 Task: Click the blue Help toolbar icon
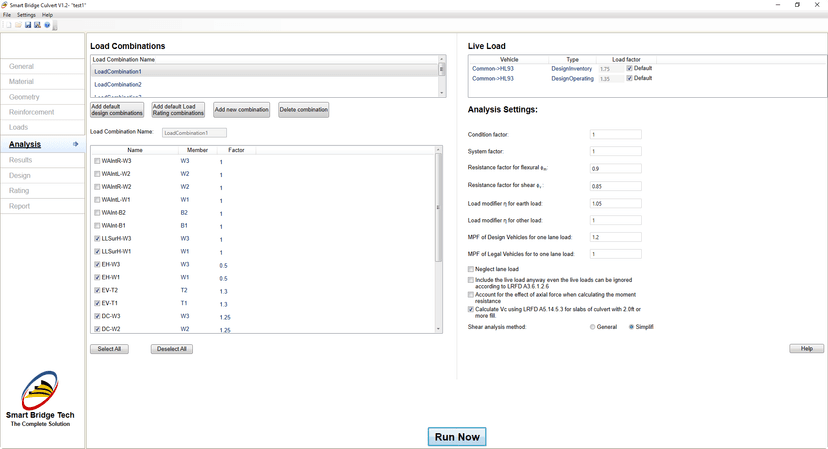pyautogui.click(x=47, y=25)
